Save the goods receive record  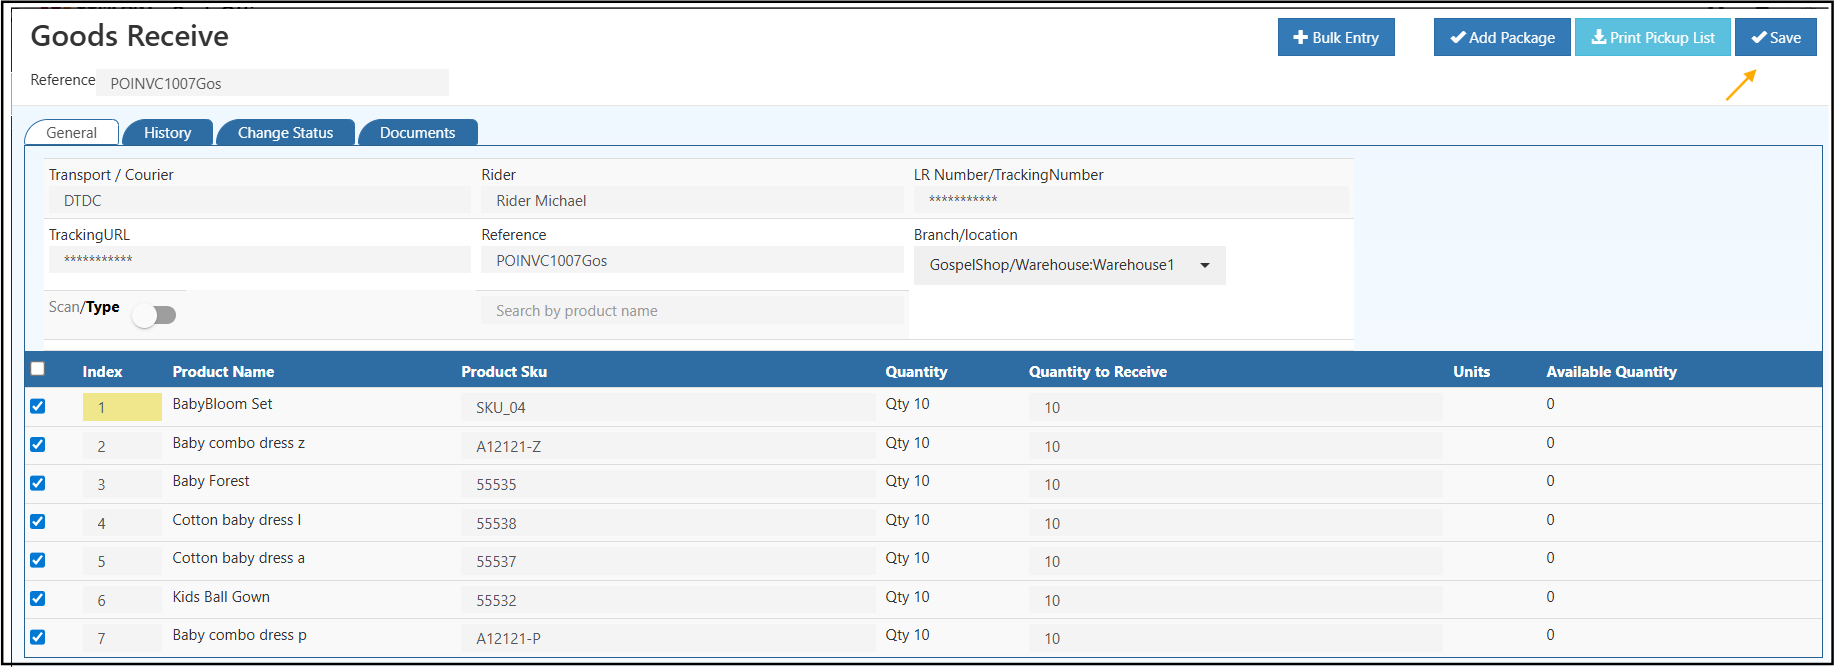click(x=1775, y=38)
